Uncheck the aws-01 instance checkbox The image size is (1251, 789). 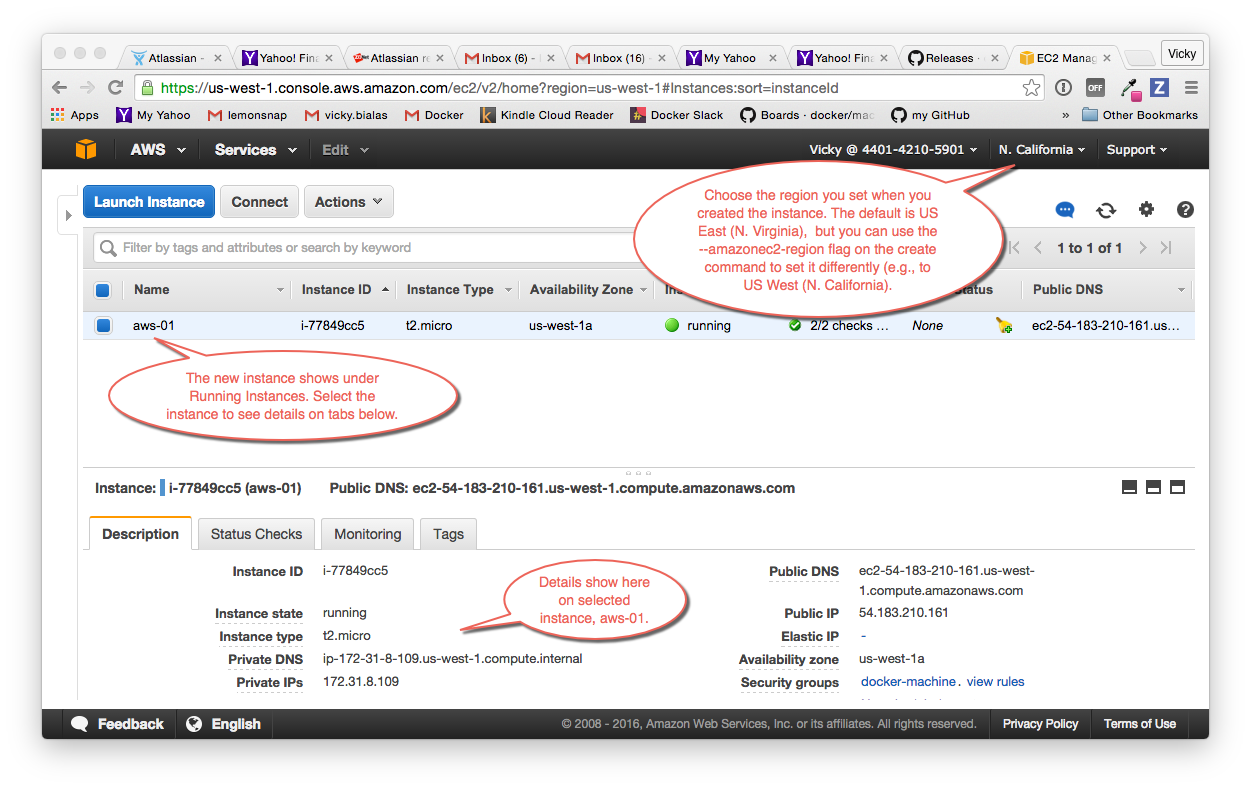tap(103, 325)
